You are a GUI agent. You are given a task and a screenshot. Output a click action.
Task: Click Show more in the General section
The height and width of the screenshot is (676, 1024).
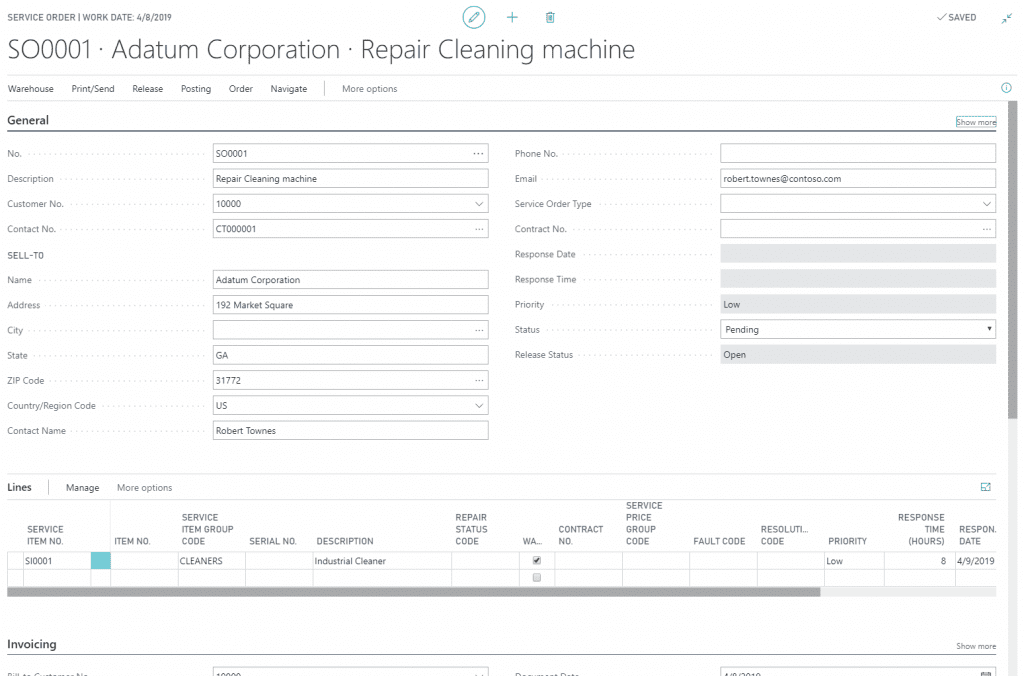(x=975, y=121)
